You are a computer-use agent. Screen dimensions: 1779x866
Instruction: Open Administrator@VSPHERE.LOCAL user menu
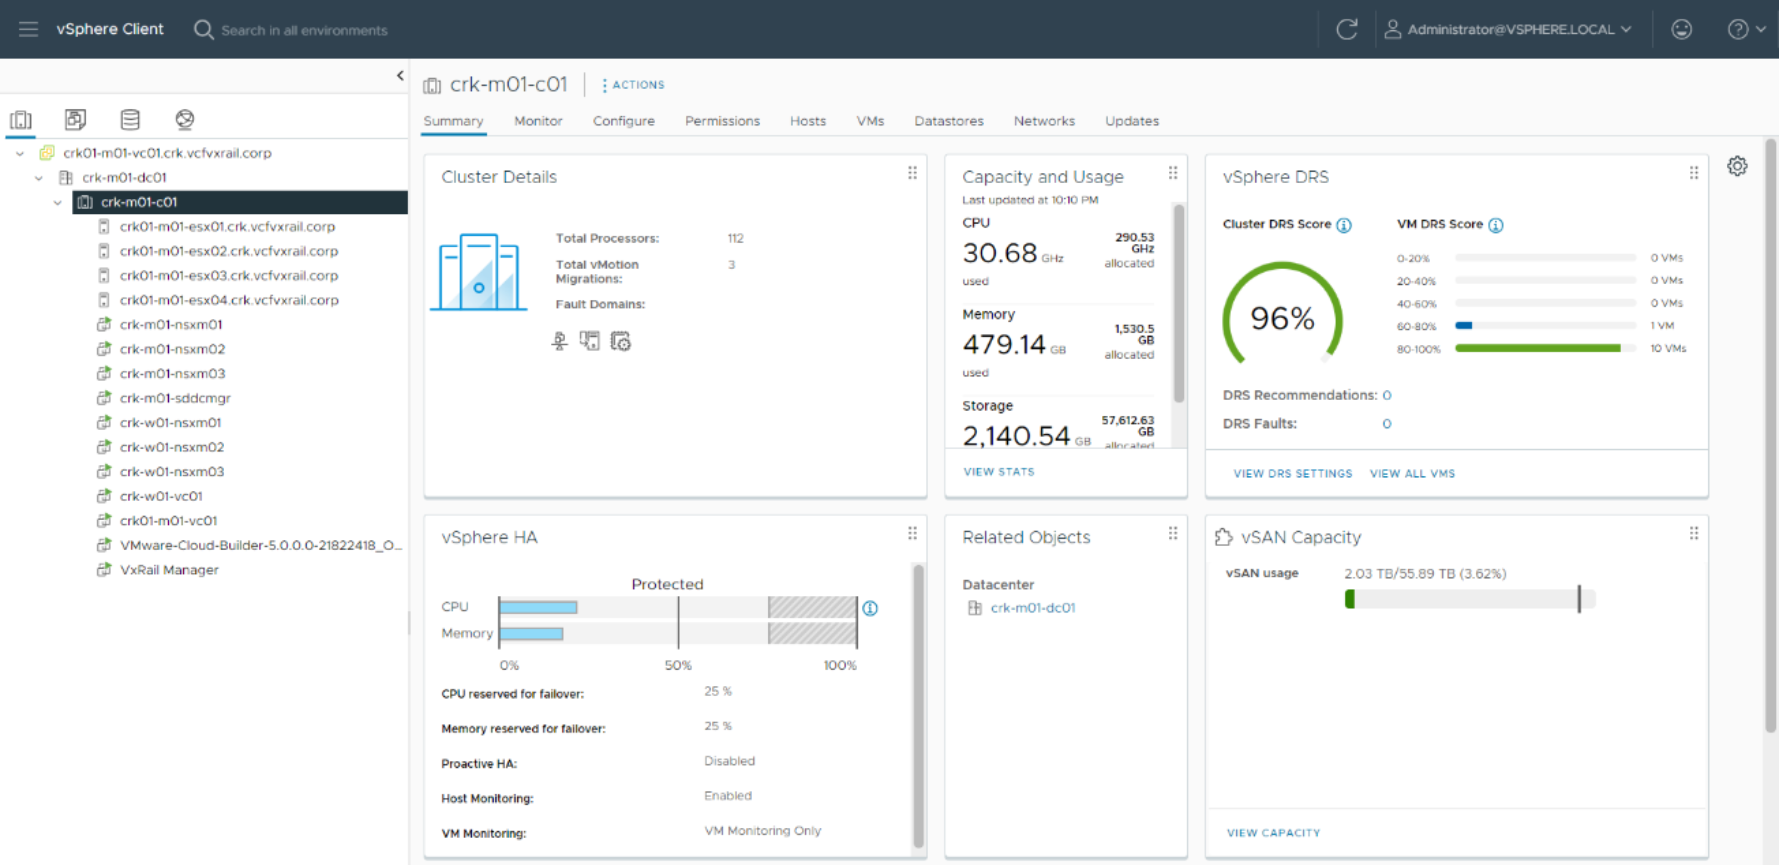[x=1508, y=29]
